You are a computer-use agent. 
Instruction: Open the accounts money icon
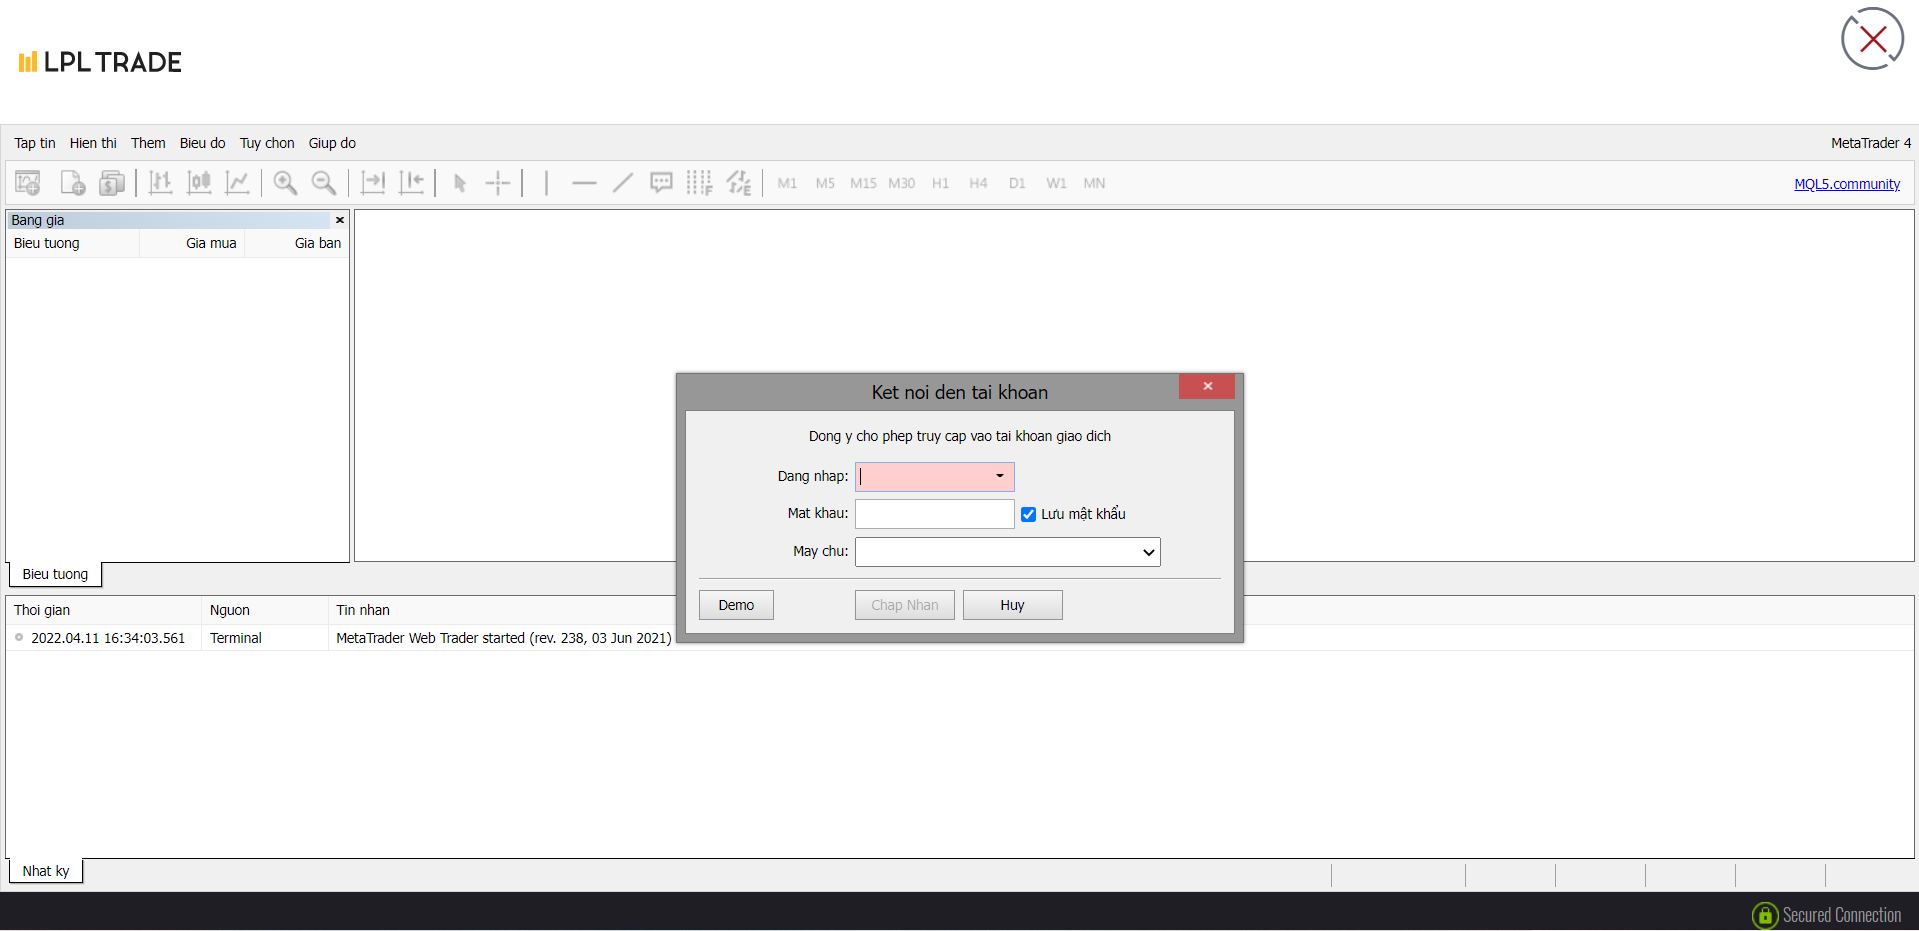(x=112, y=183)
